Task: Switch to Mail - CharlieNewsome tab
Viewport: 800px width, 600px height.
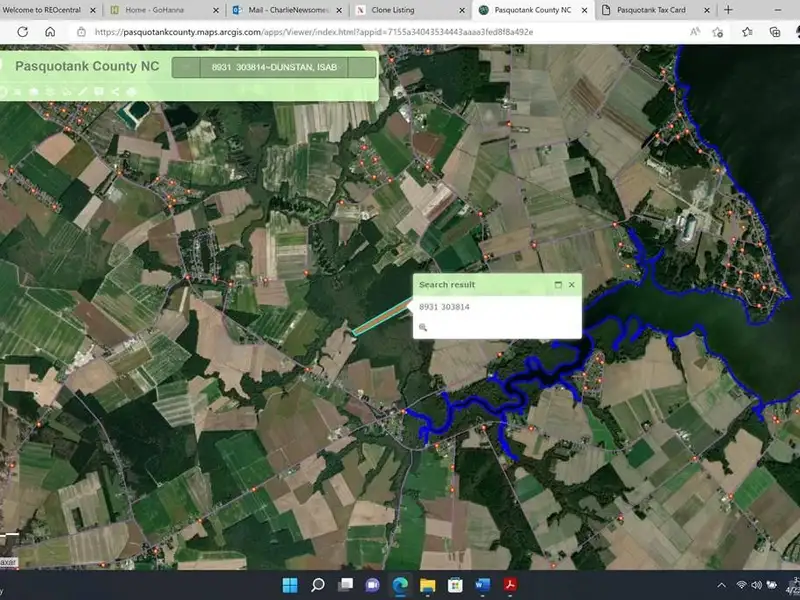Action: 283,9
